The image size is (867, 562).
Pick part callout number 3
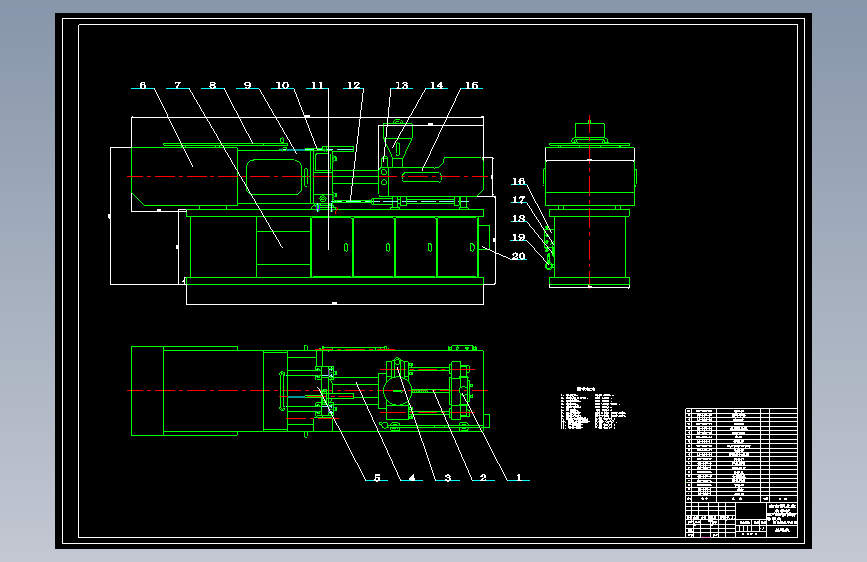click(x=448, y=477)
